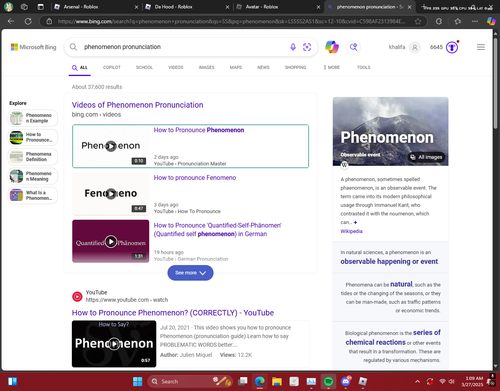Screen dimensions: 500x391
Task: Open the TOOLS search option
Action: [364, 67]
